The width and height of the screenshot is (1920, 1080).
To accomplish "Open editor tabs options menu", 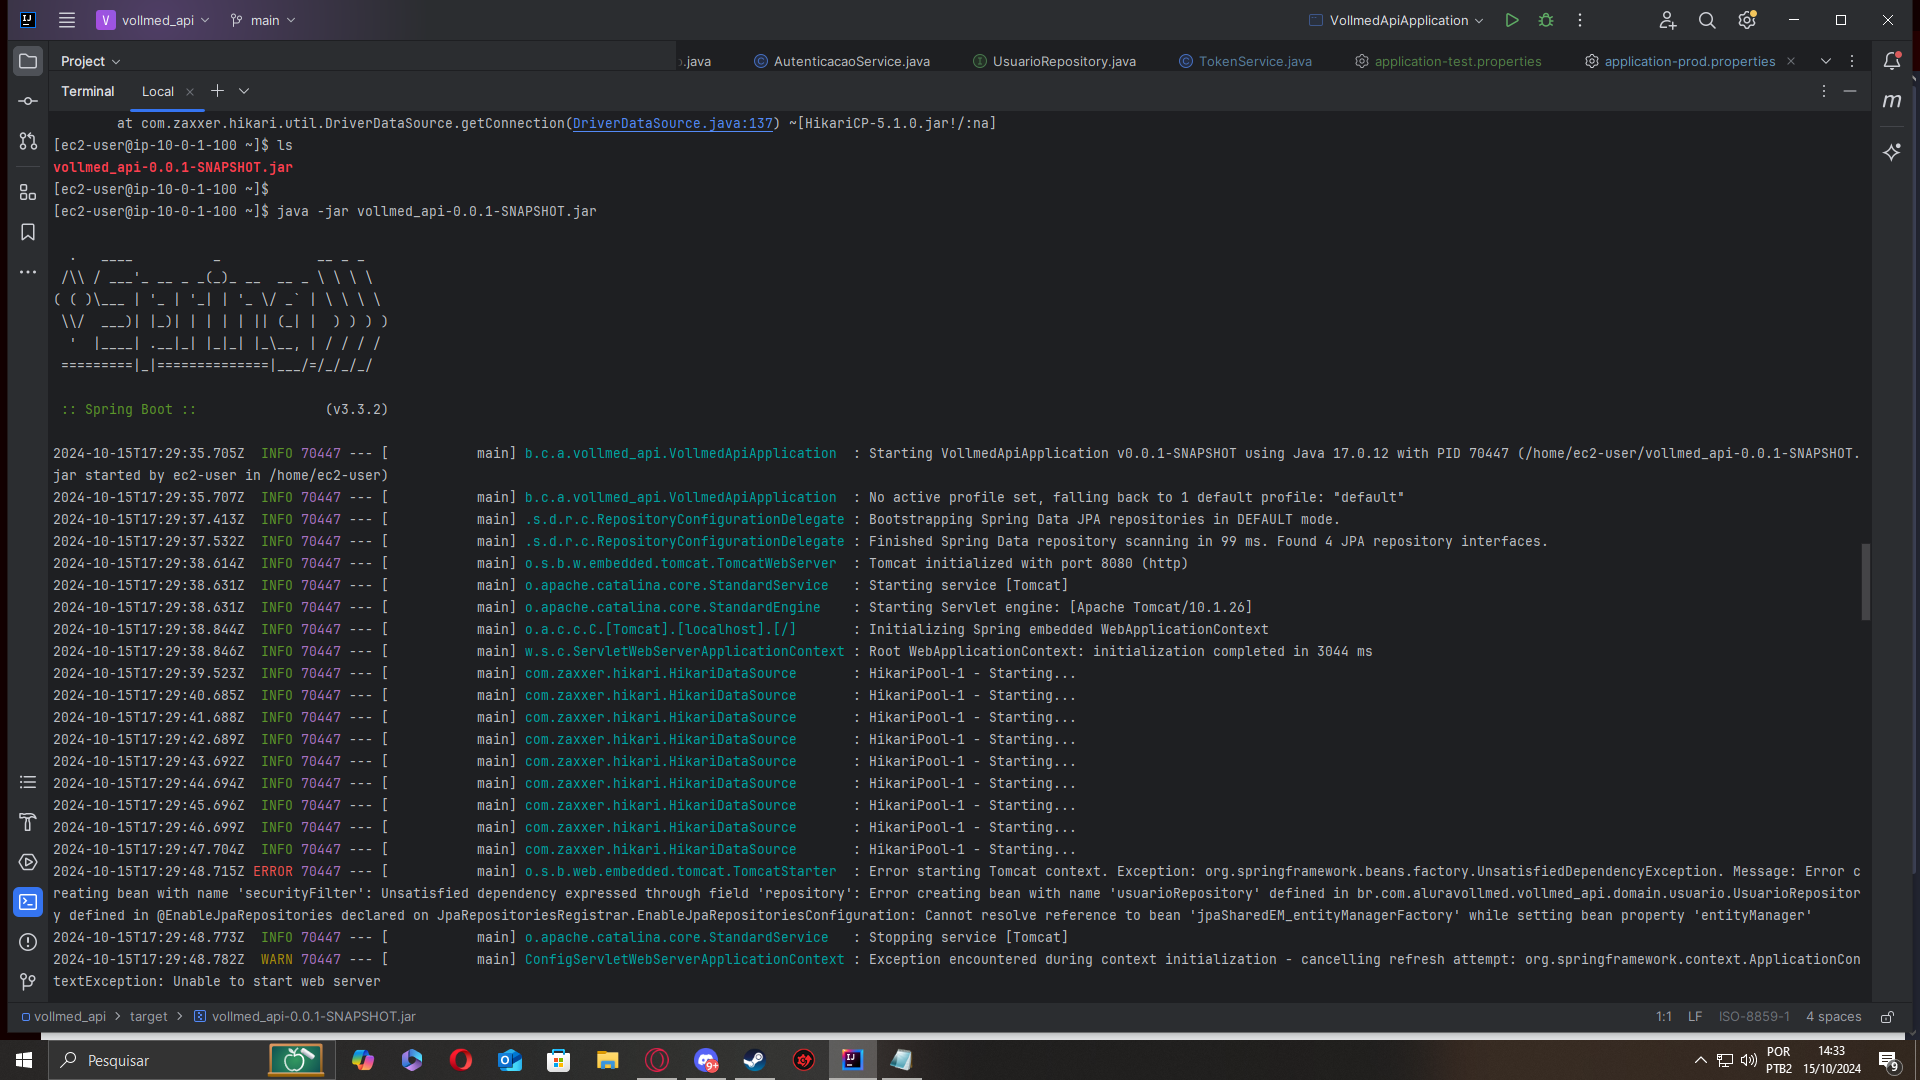I will [1852, 61].
